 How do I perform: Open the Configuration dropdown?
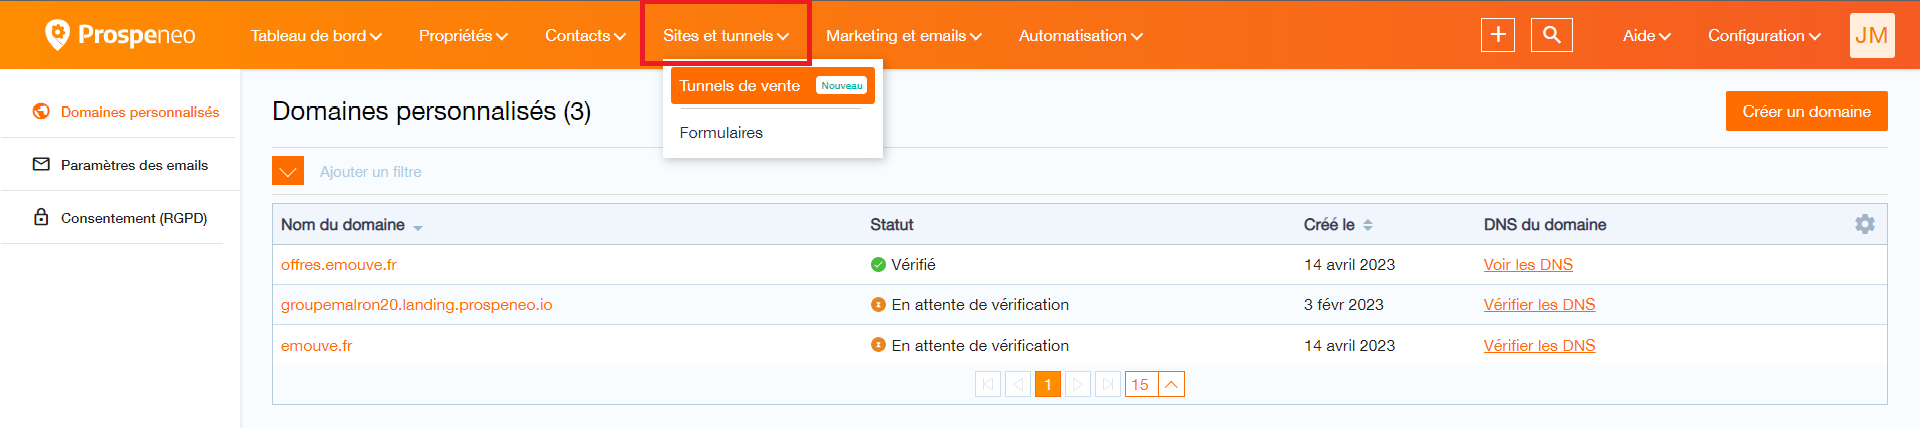click(x=1765, y=36)
